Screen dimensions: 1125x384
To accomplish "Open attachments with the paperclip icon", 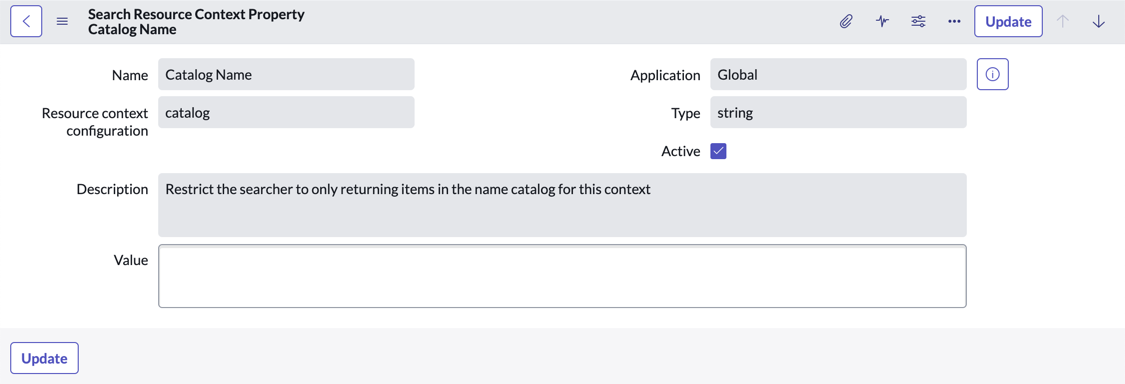I will [x=846, y=22].
